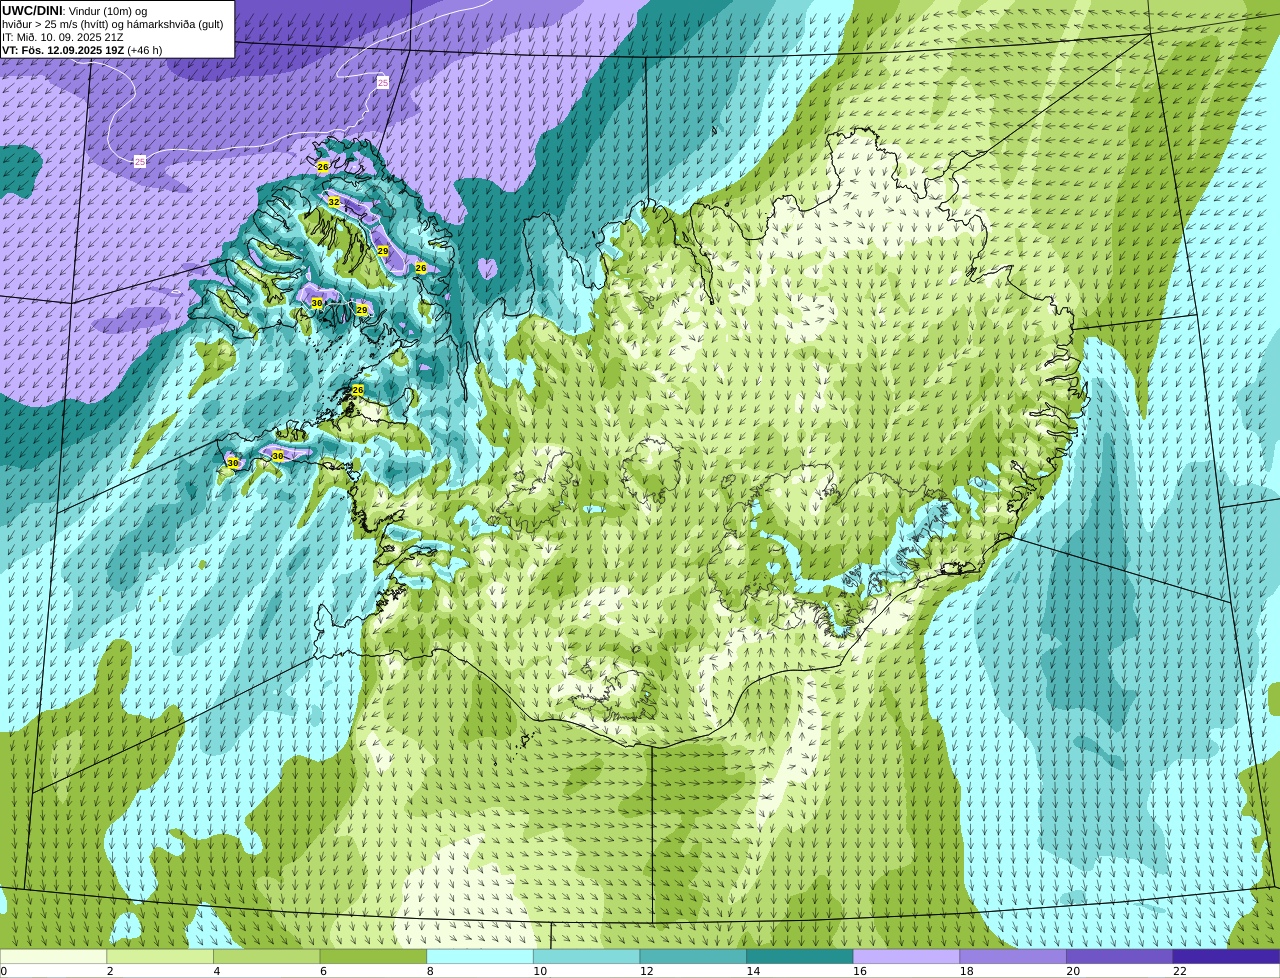Click the 16–18 m/s lavender legend swatch
This screenshot has height=978, width=1280.
[906, 956]
